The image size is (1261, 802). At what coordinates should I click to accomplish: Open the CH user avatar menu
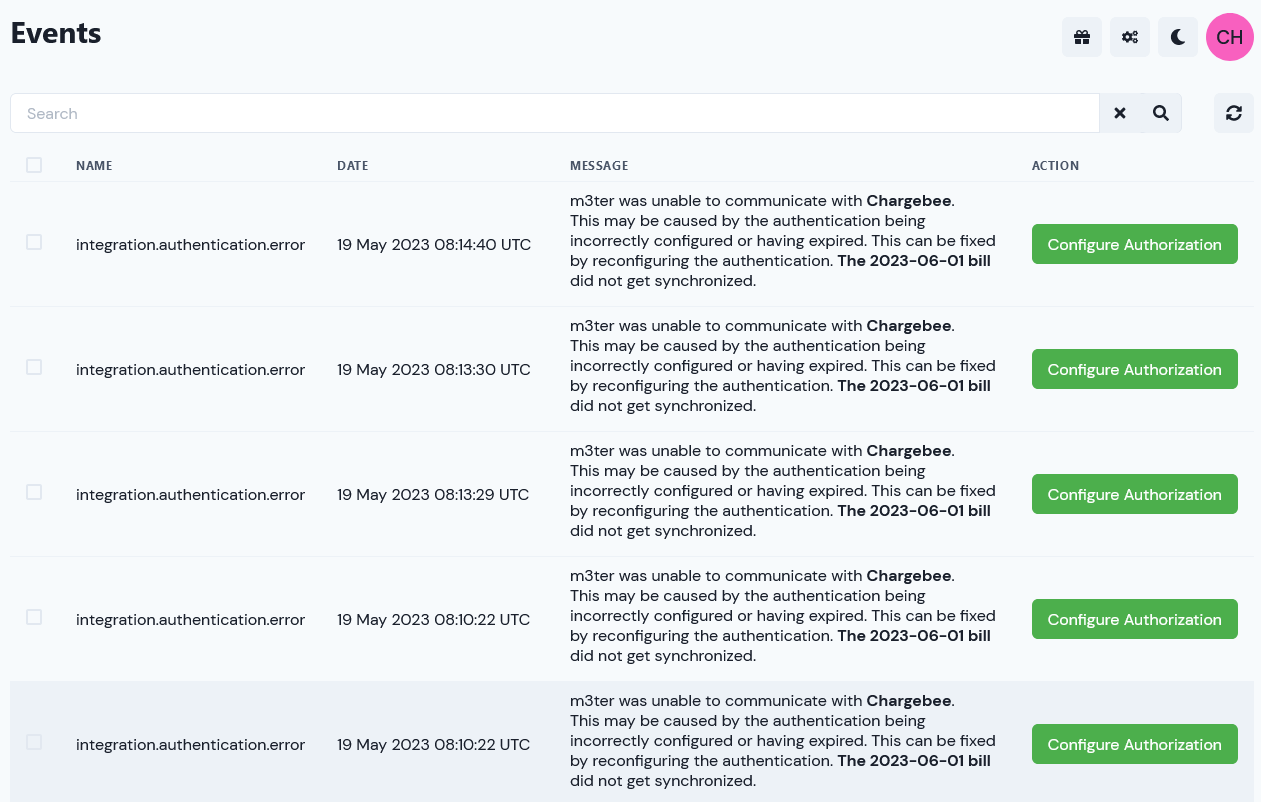pos(1230,37)
